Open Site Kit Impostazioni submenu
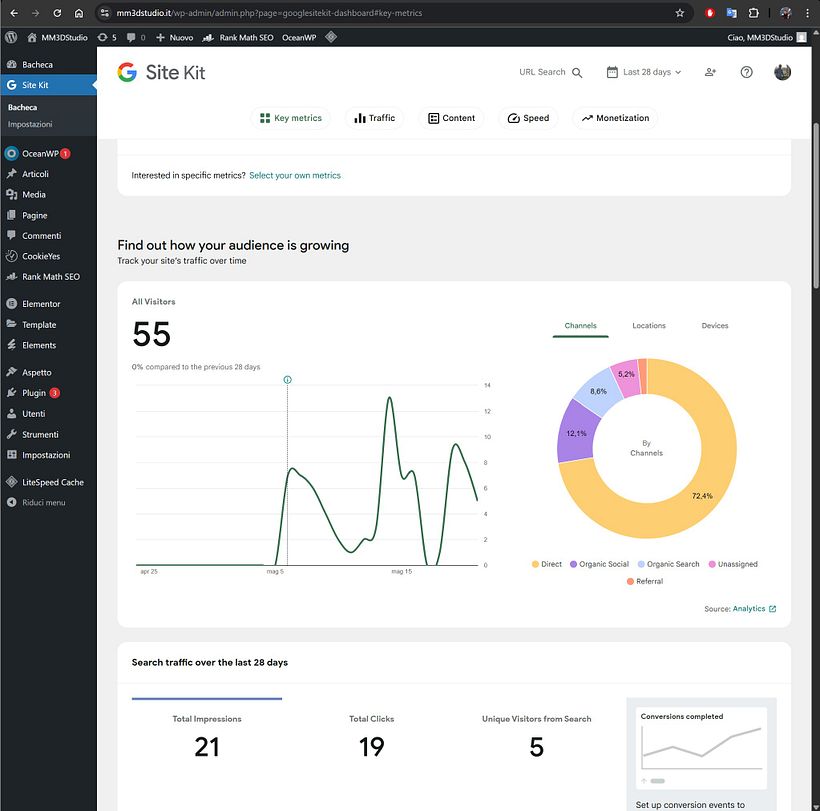Screen dimensions: 820x811 coord(30,124)
